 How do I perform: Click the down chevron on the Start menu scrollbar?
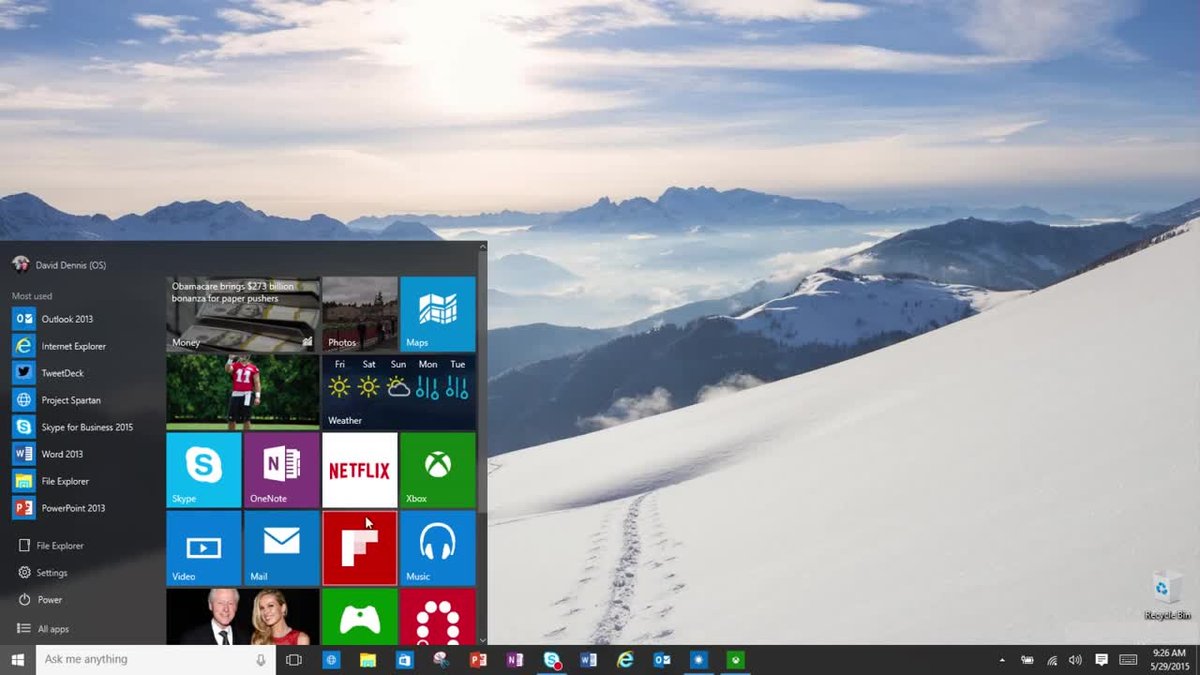483,641
